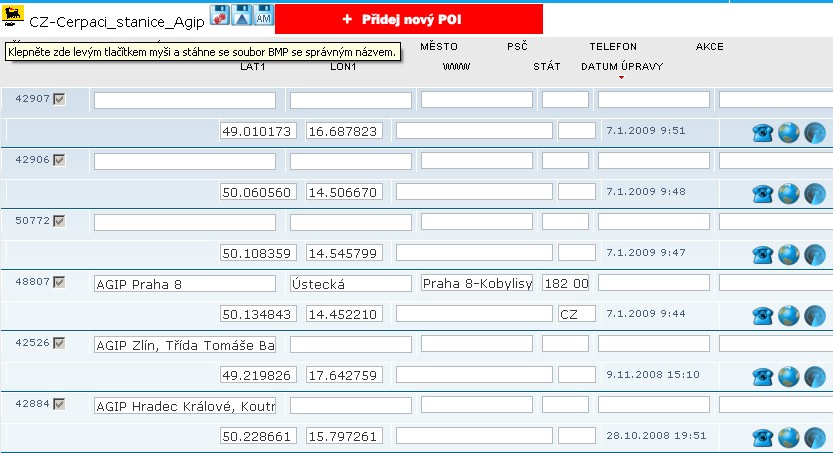Sort by the DATUM ÚPRAVY column header
Viewport: 833px width, 453px height.
coord(621,66)
